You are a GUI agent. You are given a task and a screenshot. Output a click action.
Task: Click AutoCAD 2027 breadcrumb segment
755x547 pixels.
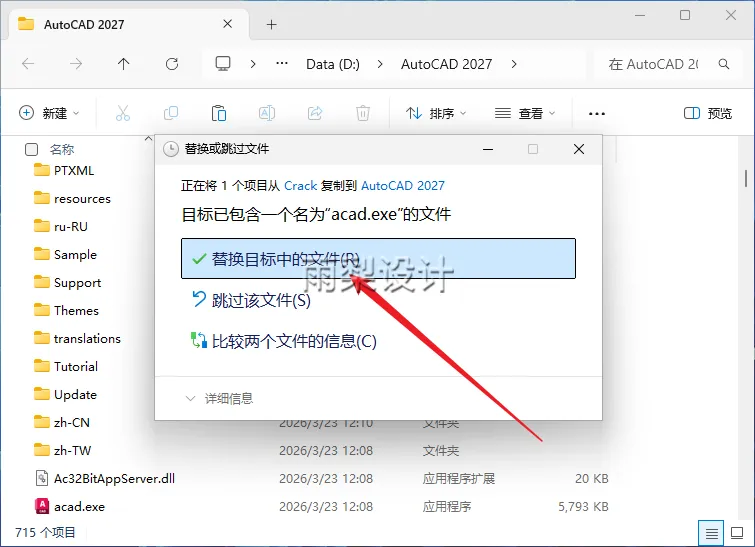pyautogui.click(x=446, y=64)
